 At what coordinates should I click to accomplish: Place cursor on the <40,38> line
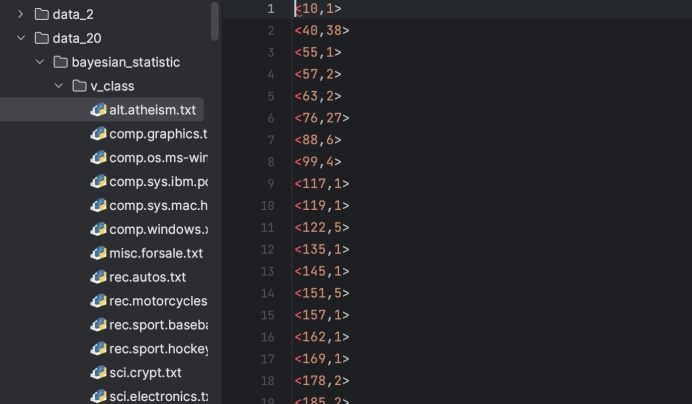(x=321, y=30)
